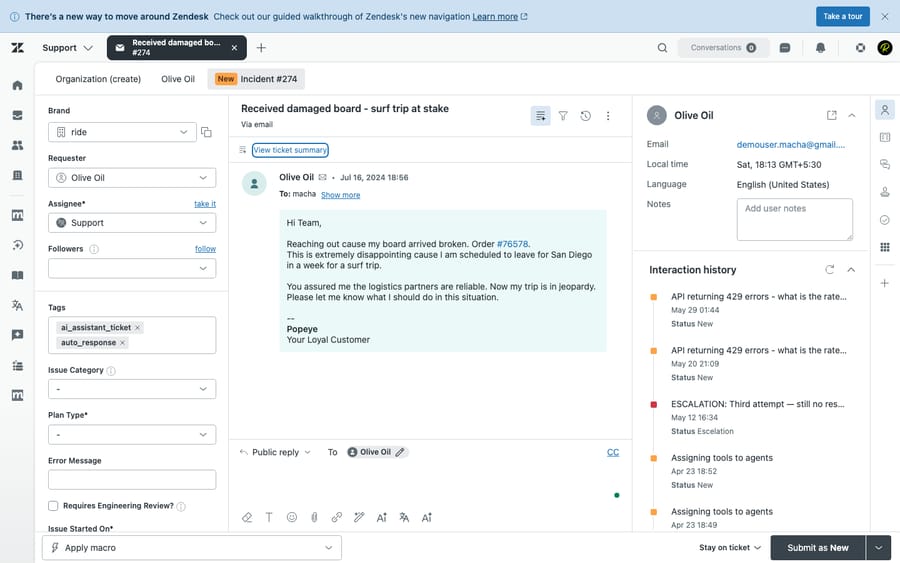The height and width of the screenshot is (563, 900).
Task: Show ticket events history icon
Action: (x=585, y=116)
